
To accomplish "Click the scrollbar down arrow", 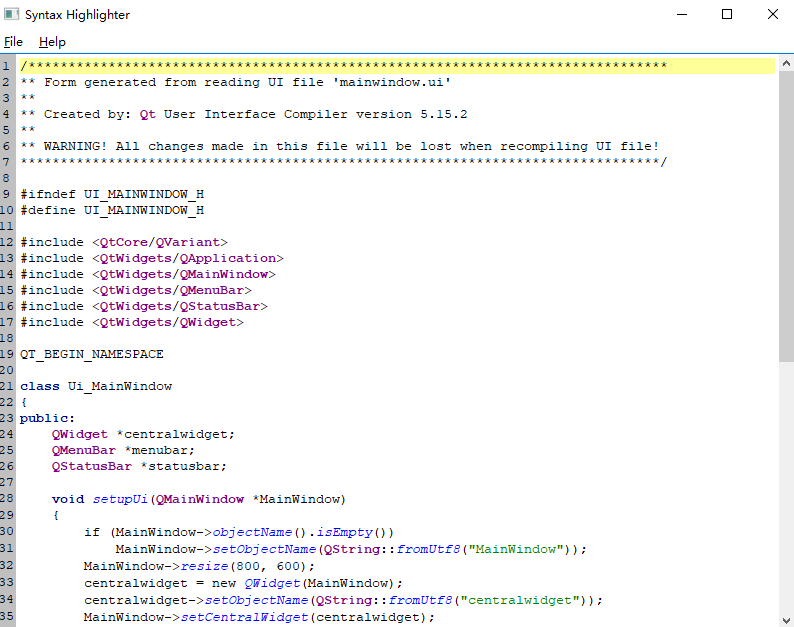I will coord(786,620).
